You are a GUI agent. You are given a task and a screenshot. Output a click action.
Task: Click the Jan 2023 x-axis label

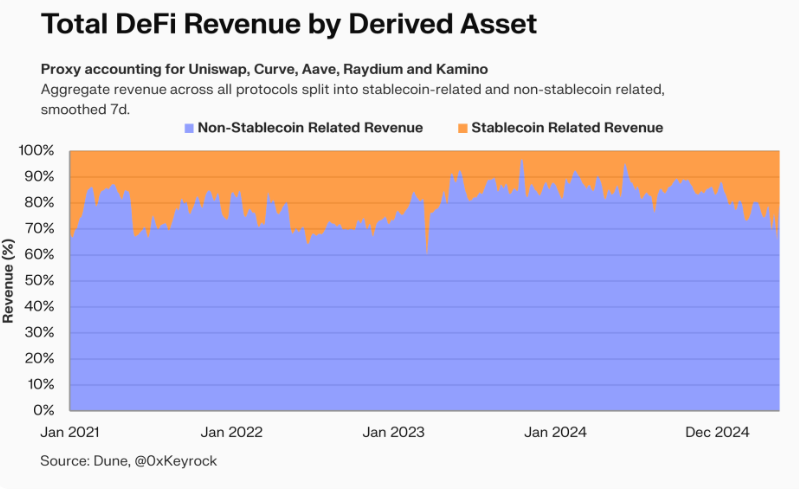[393, 432]
